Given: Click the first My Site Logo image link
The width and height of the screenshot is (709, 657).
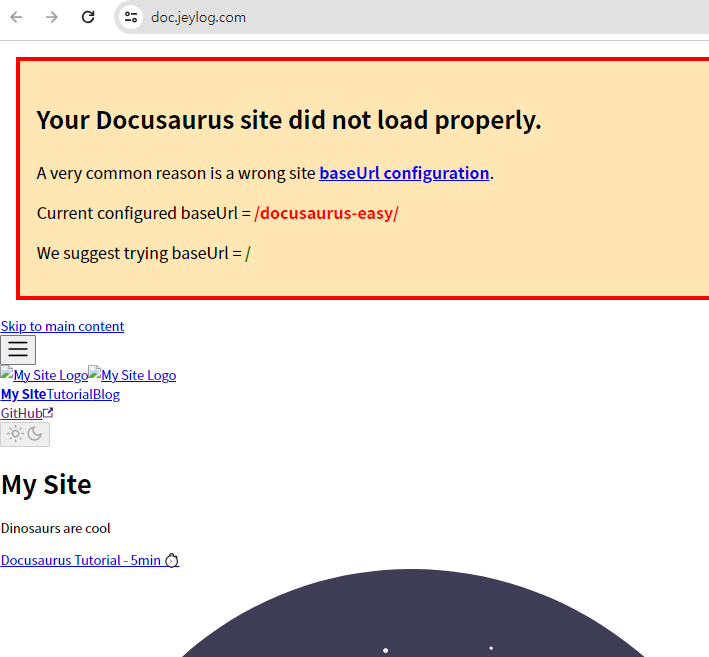Looking at the screenshot, I should pyautogui.click(x=44, y=375).
